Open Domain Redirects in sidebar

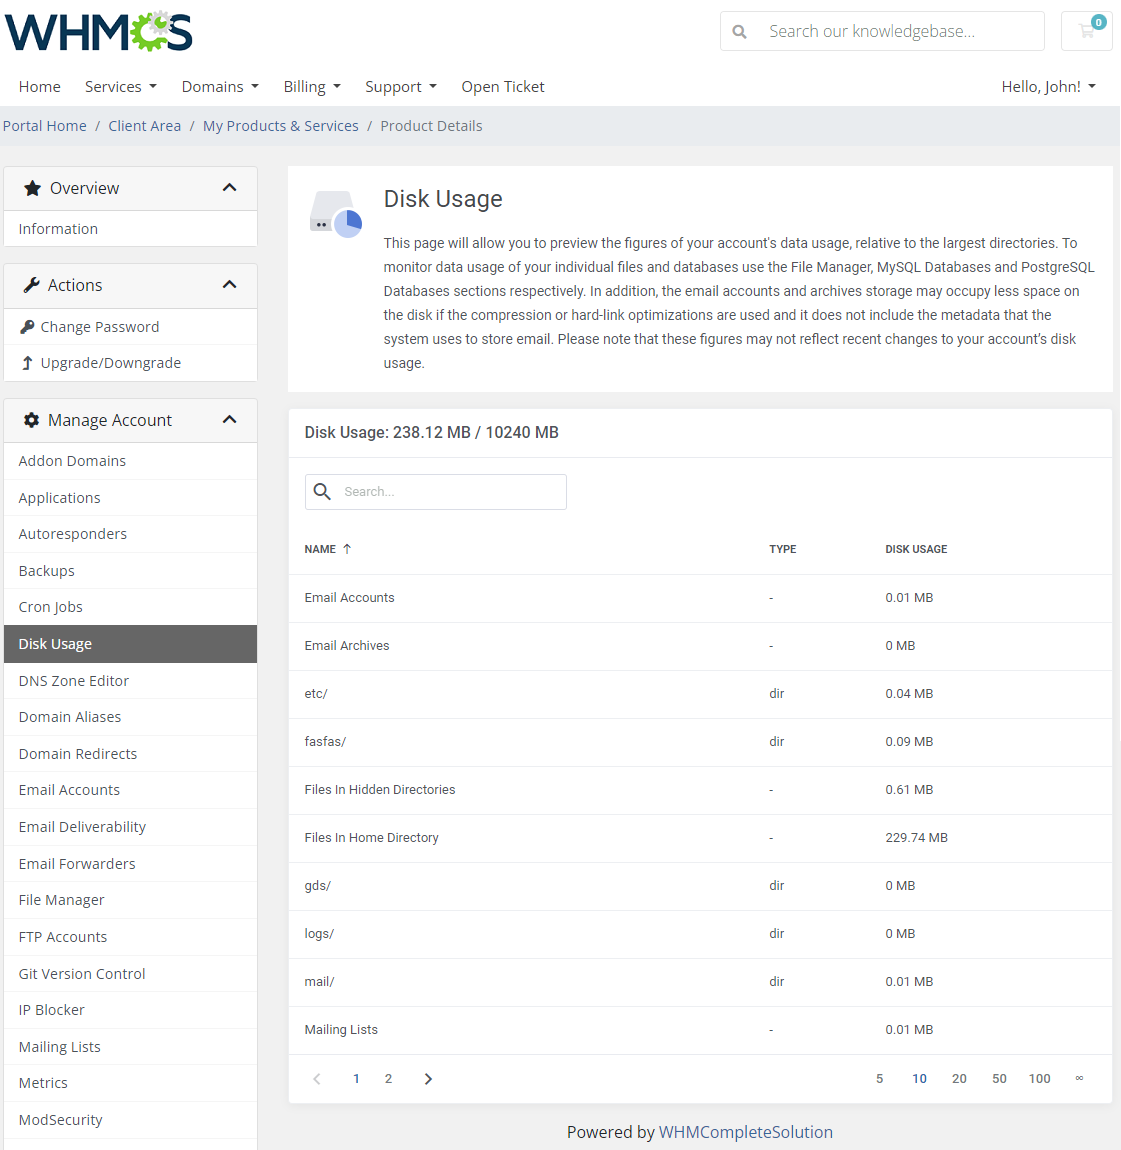click(131, 754)
